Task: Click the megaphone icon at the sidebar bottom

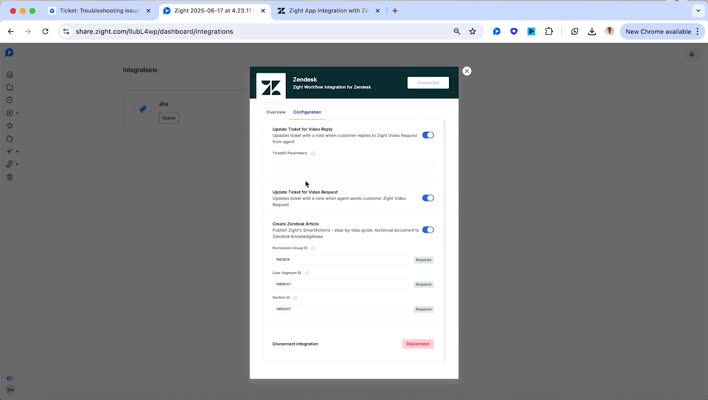Action: [x=9, y=378]
